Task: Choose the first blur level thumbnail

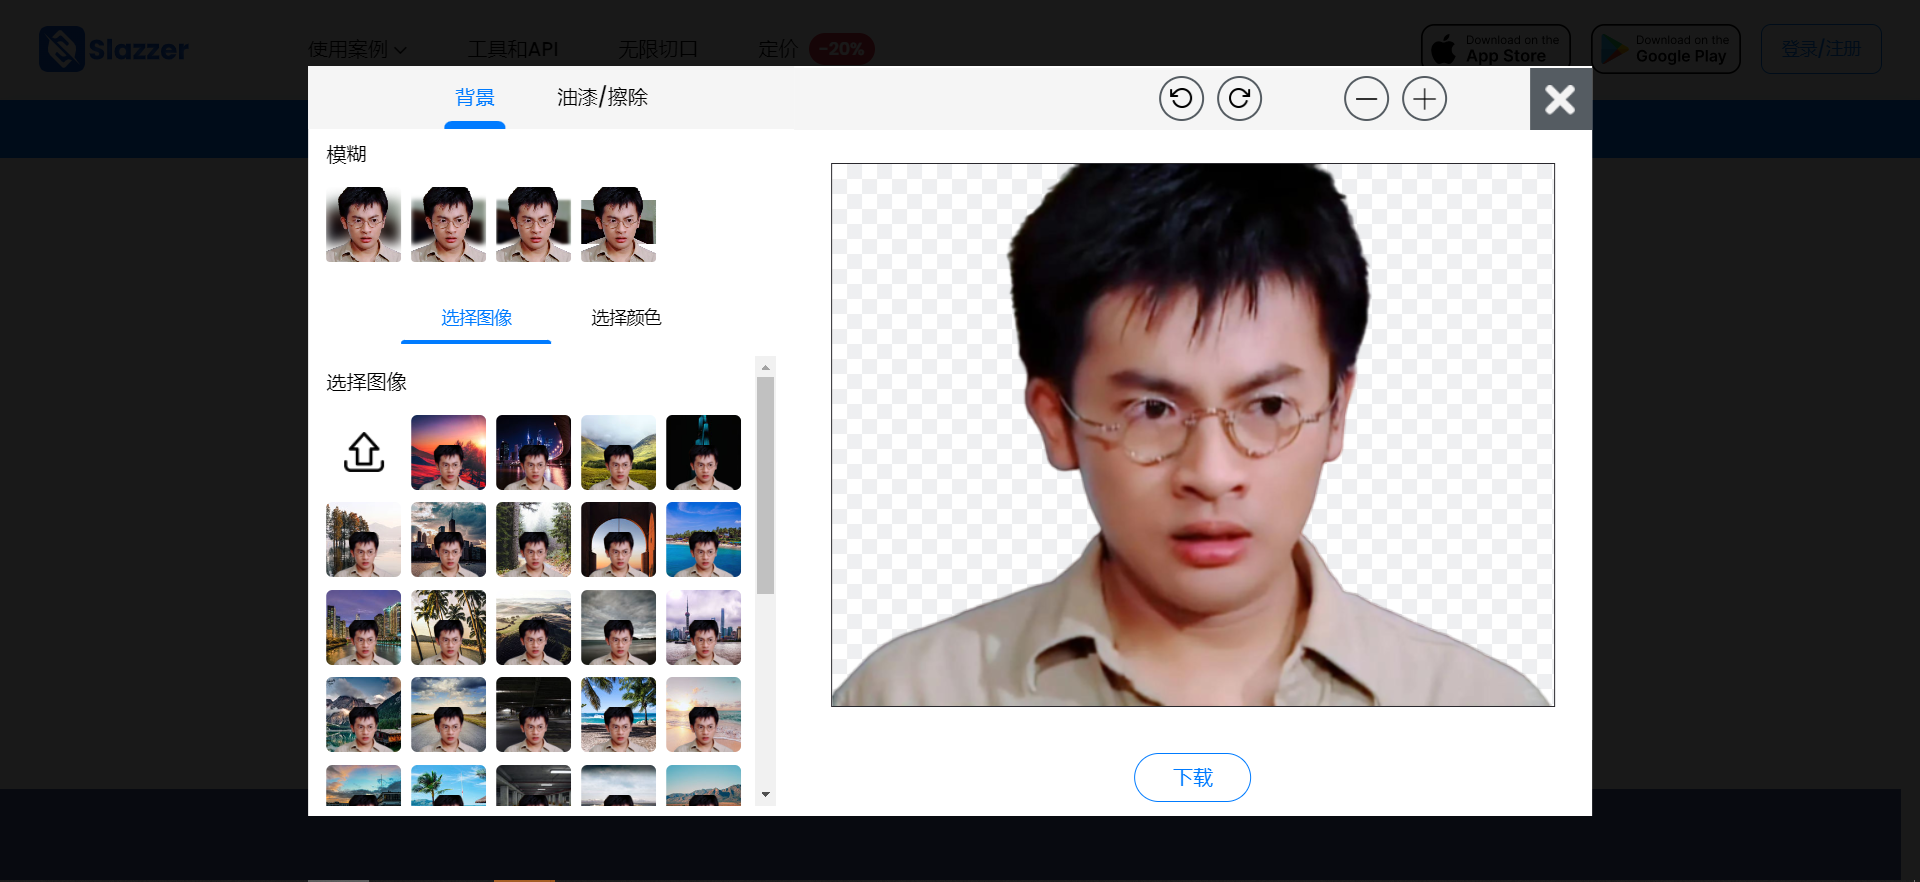Action: tap(363, 224)
